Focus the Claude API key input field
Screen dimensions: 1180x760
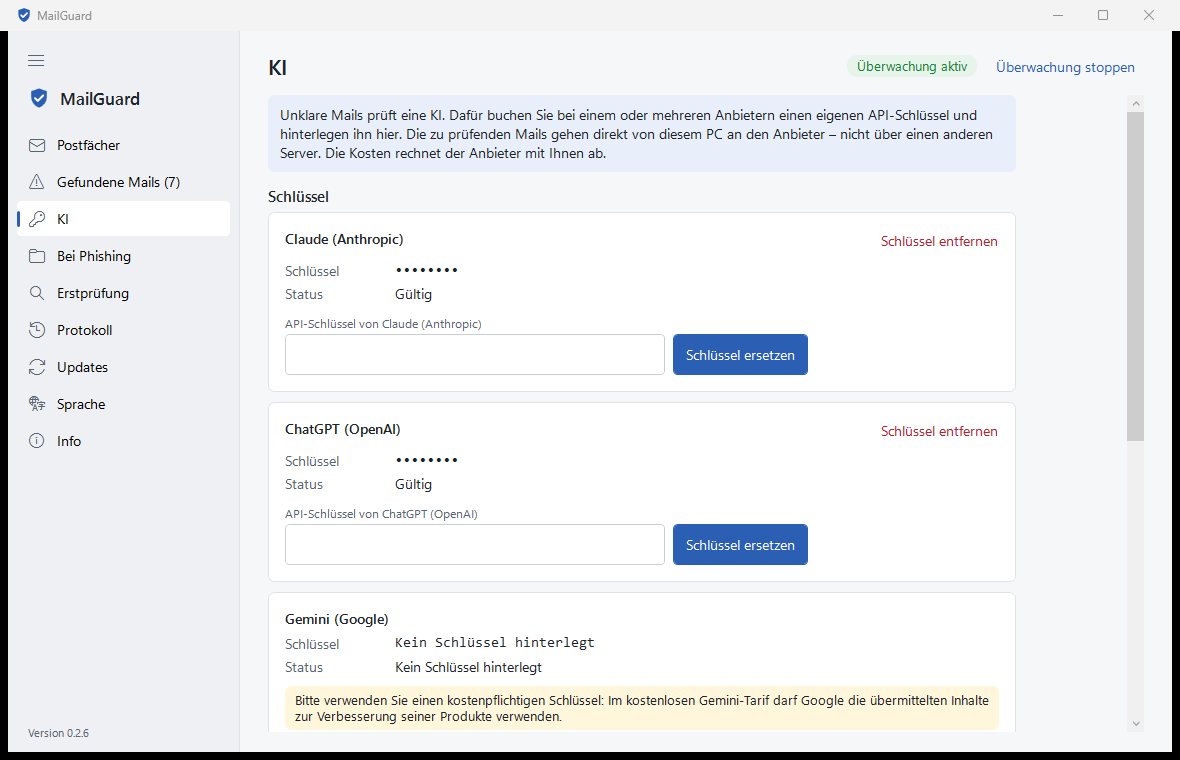tap(475, 354)
